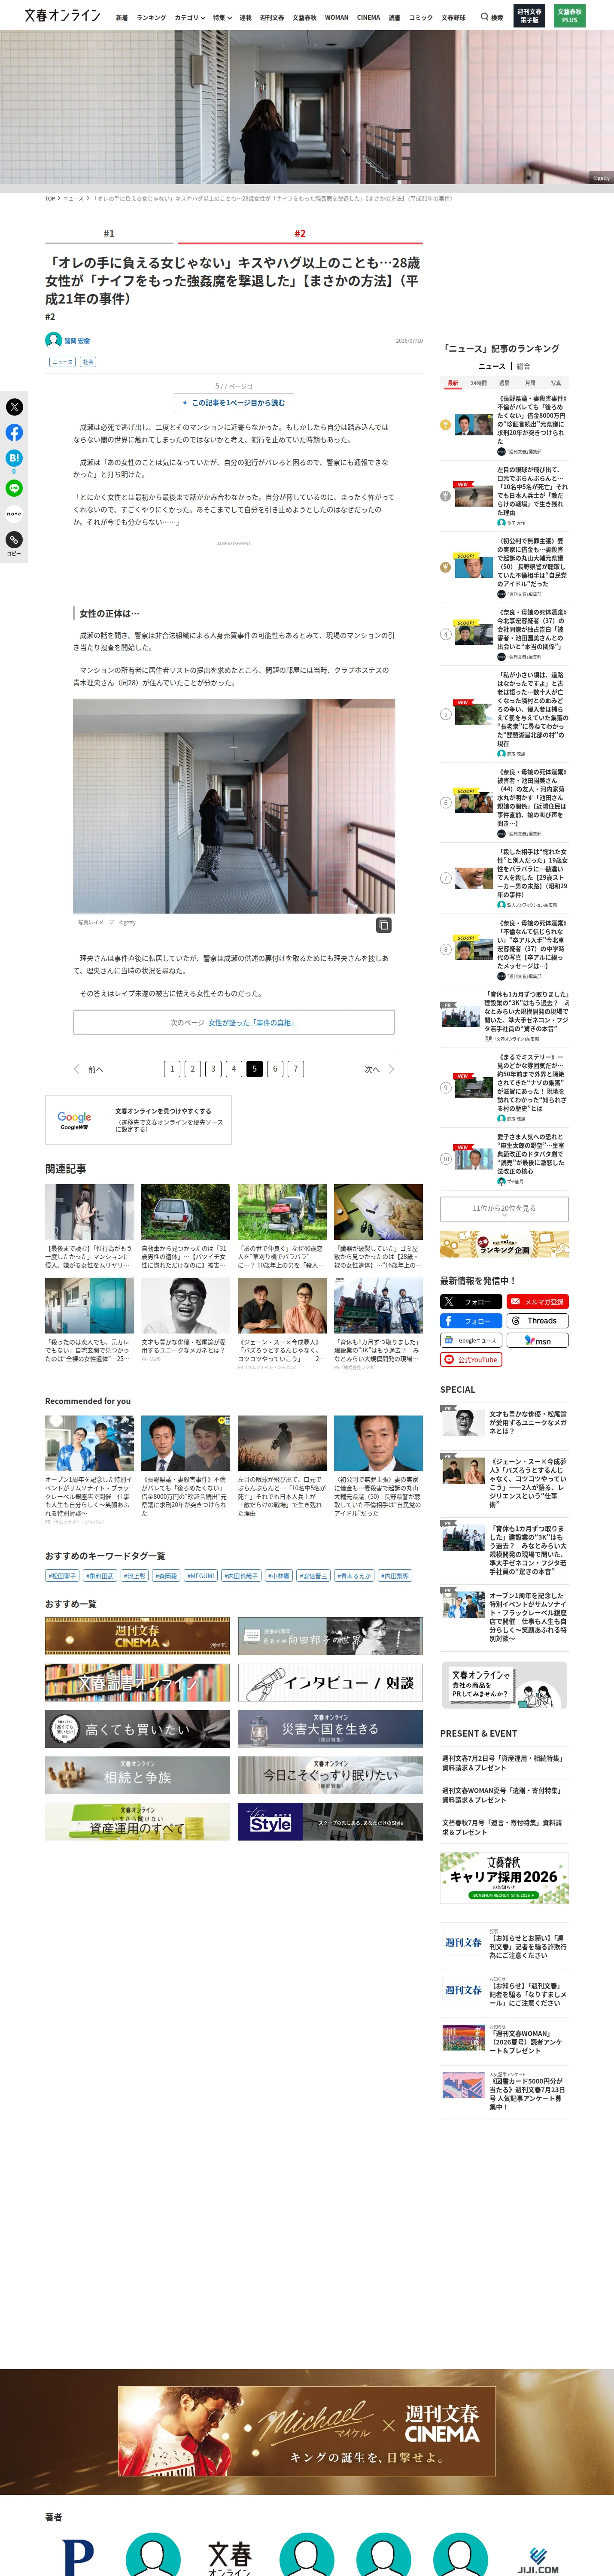Select 月間 ranking tab
Image resolution: width=614 pixels, height=2576 pixels.
coord(530,383)
